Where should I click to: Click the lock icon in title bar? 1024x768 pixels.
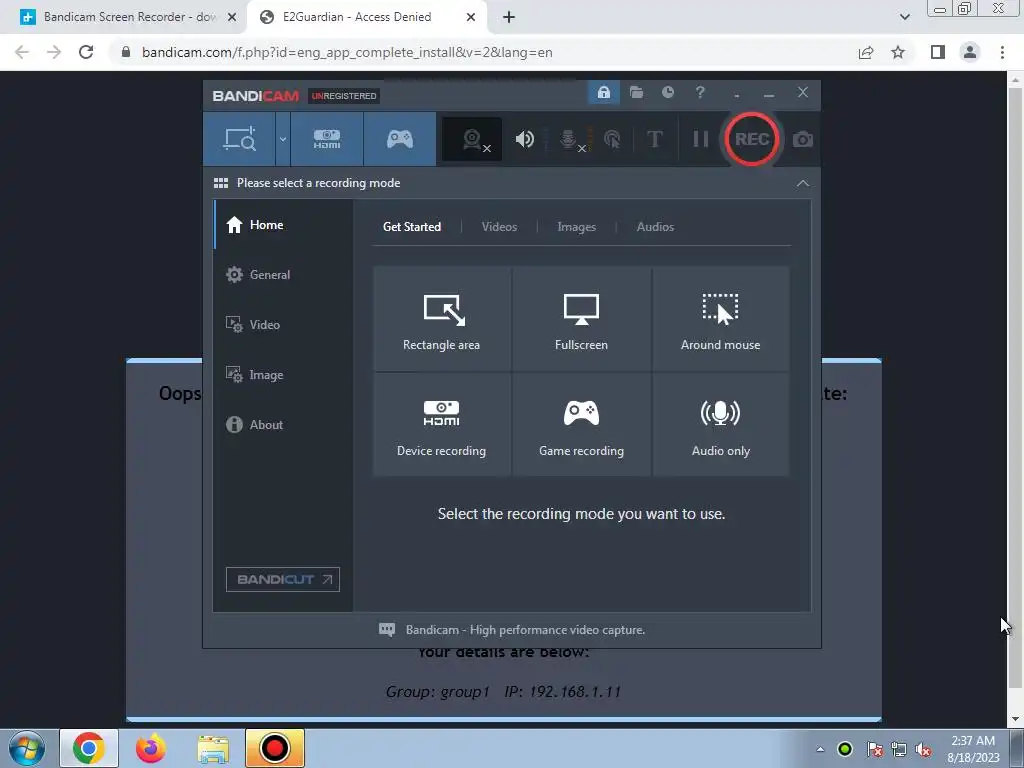pyautogui.click(x=603, y=92)
